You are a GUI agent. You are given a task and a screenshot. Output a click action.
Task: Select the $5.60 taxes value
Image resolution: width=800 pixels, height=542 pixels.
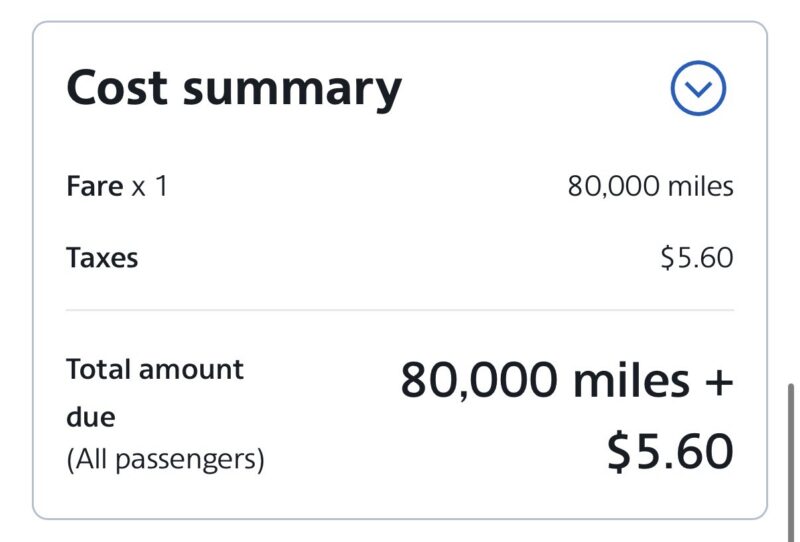(x=696, y=258)
